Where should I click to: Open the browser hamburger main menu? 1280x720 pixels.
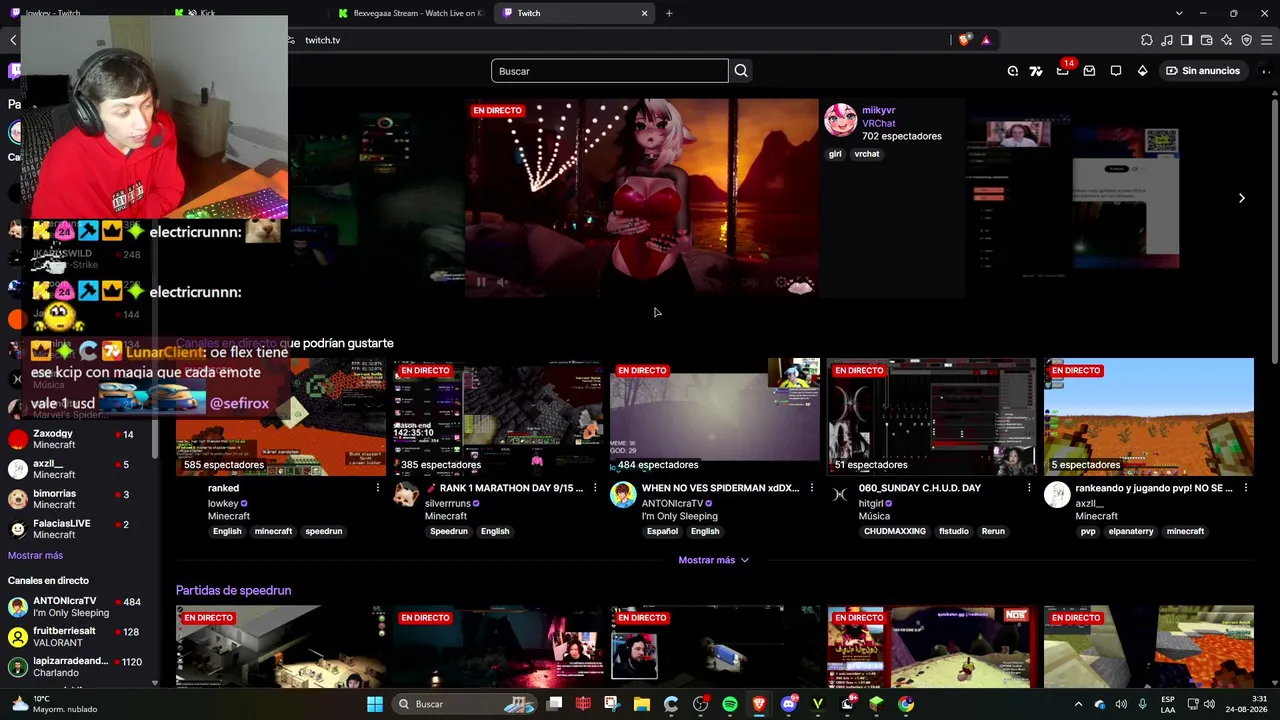pos(1267,40)
